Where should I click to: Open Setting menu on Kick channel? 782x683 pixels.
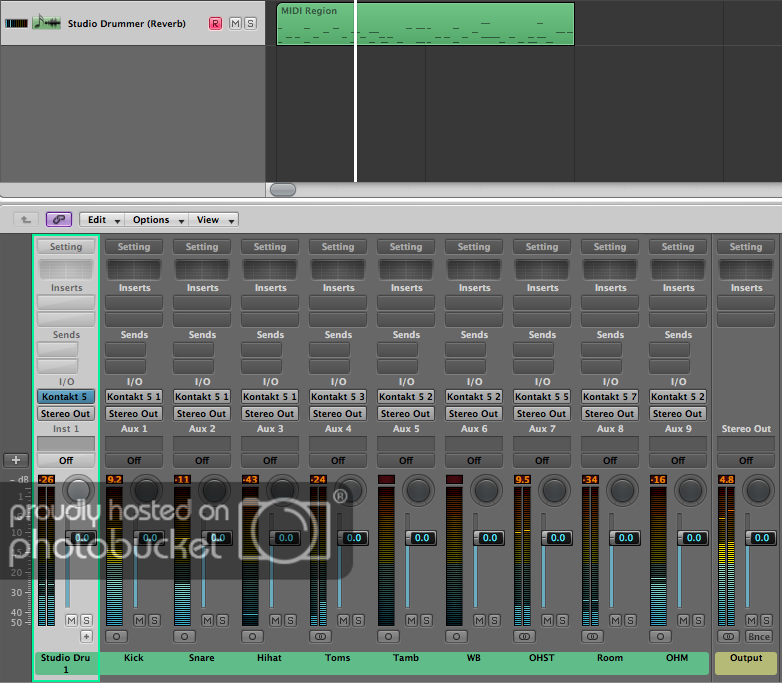click(134, 246)
